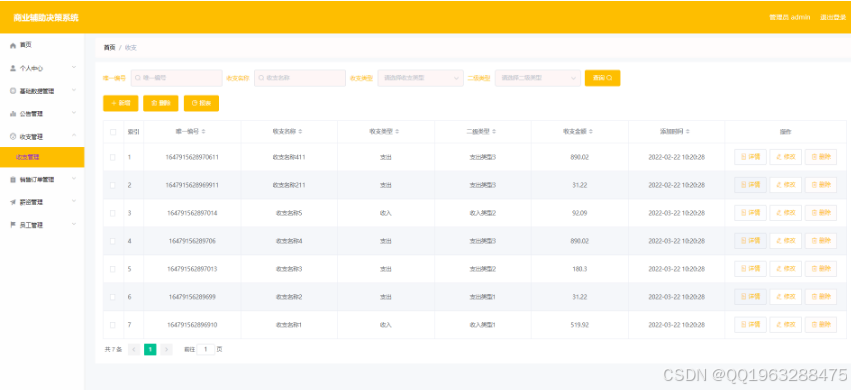
Task: Click the cell 1647915628970611
Action: (192, 157)
